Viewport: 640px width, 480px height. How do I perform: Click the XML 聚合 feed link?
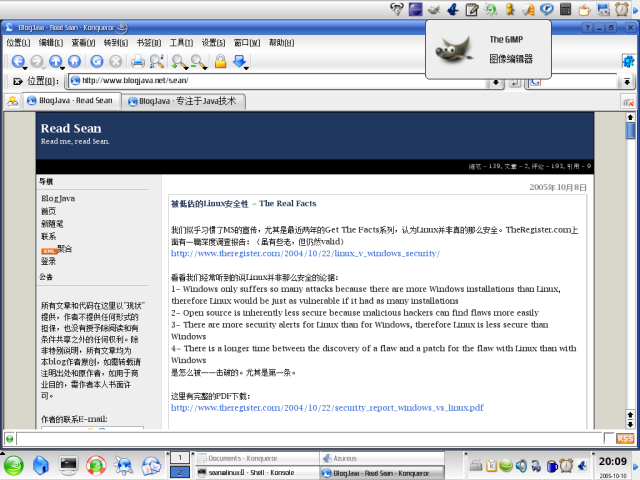pos(57,249)
